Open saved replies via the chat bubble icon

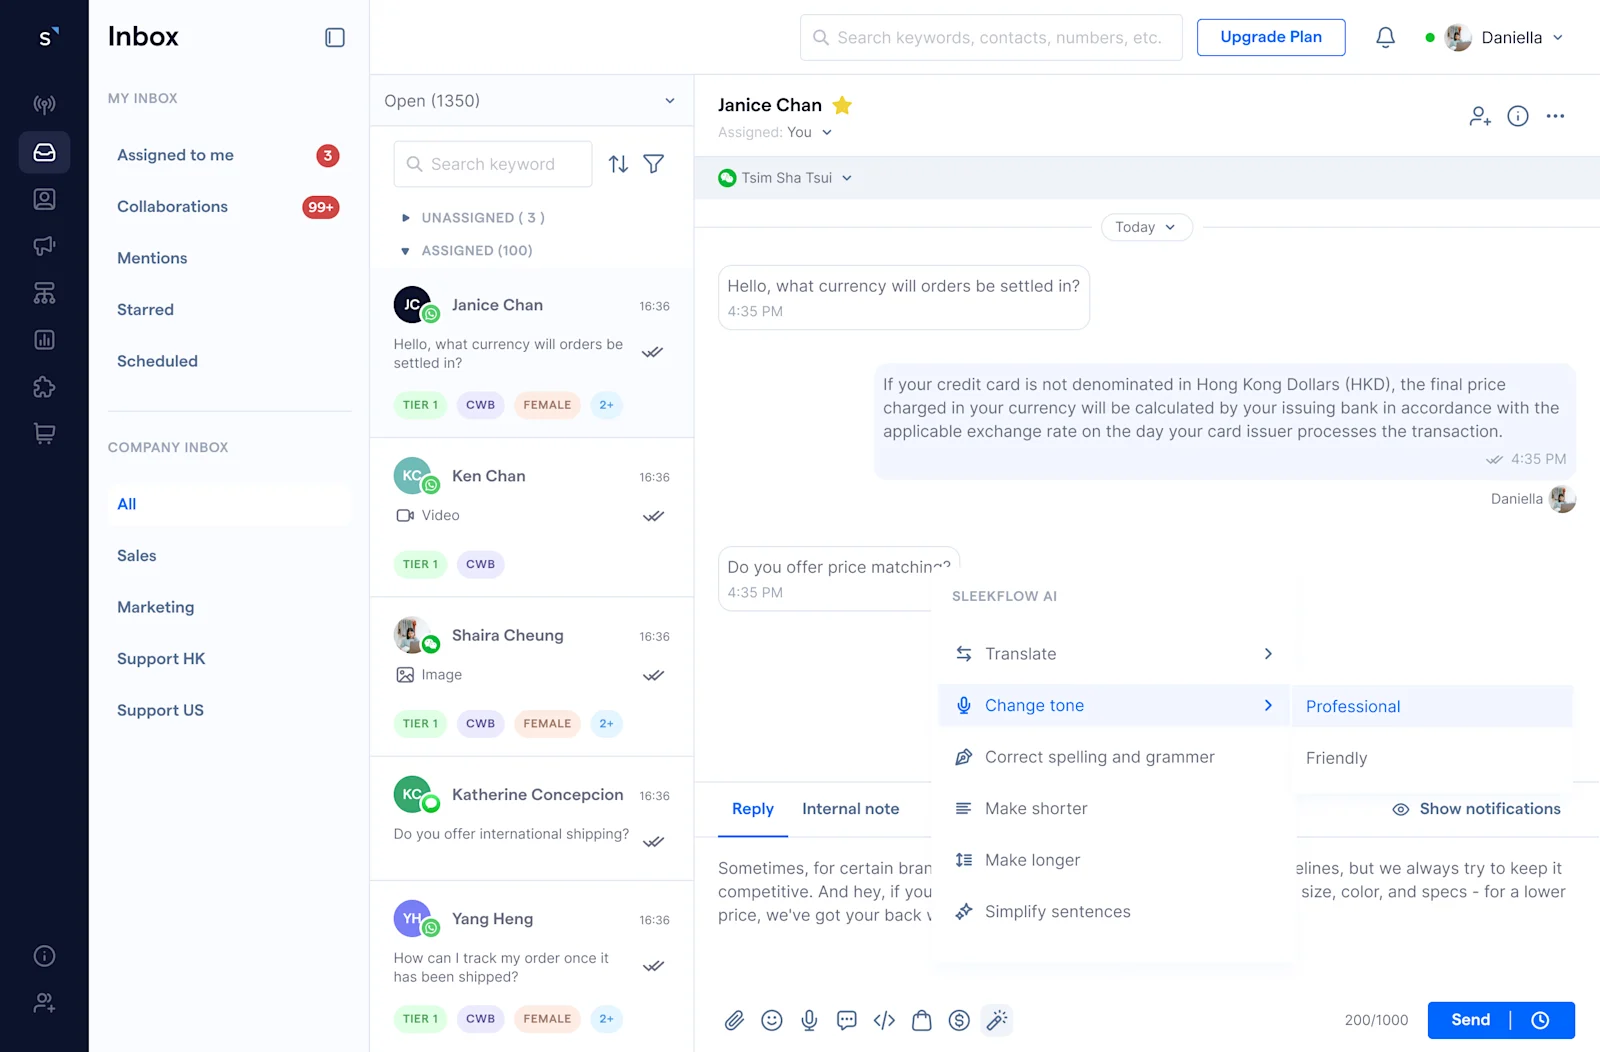click(846, 1020)
